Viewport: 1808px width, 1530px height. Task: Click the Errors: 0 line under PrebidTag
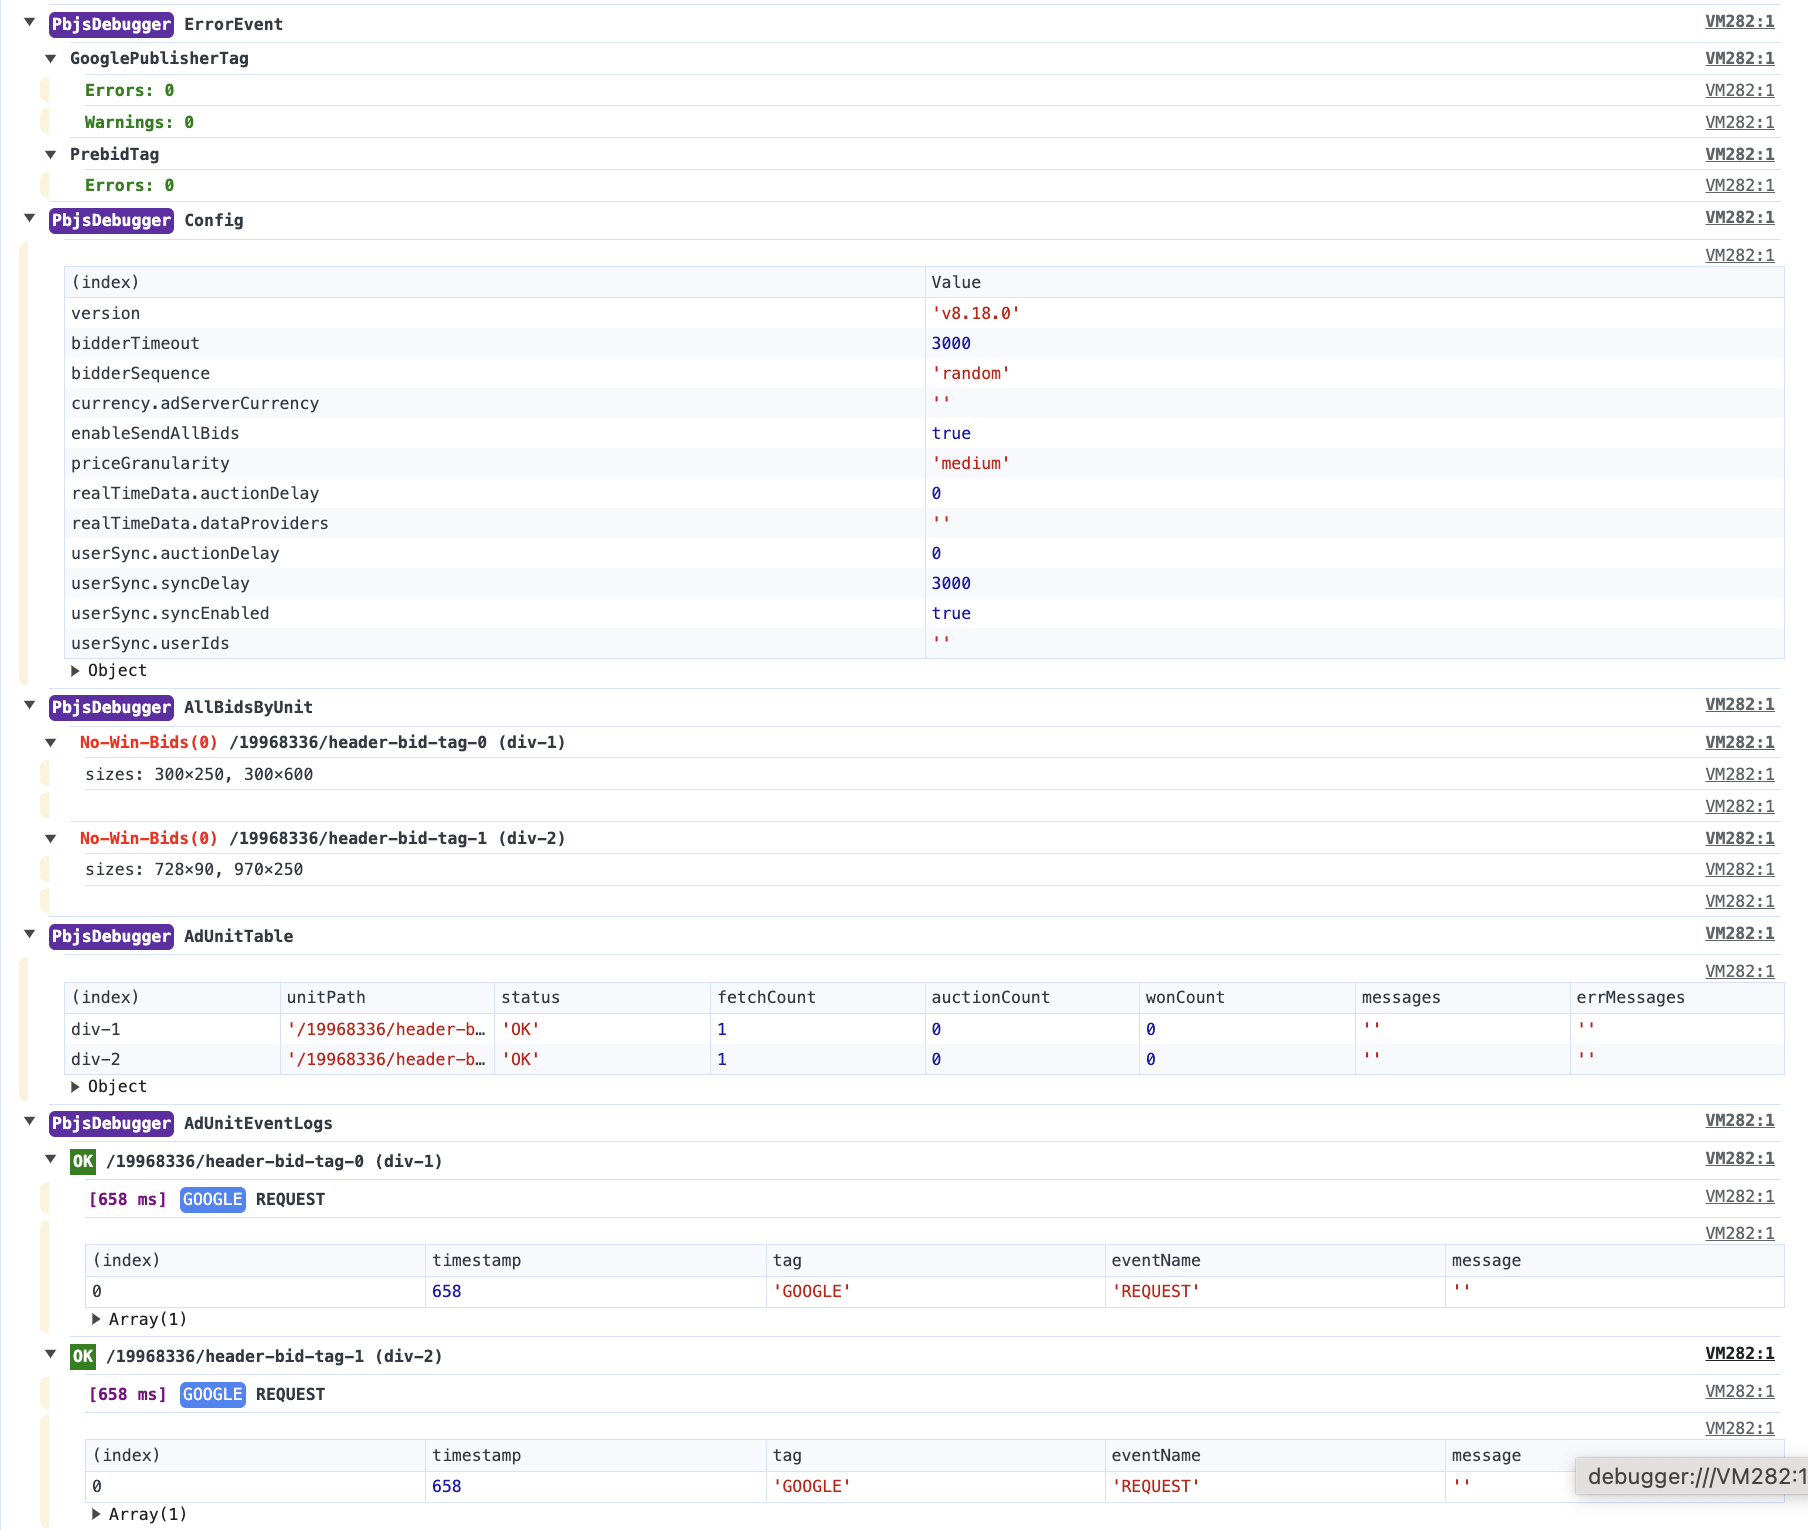tap(129, 185)
